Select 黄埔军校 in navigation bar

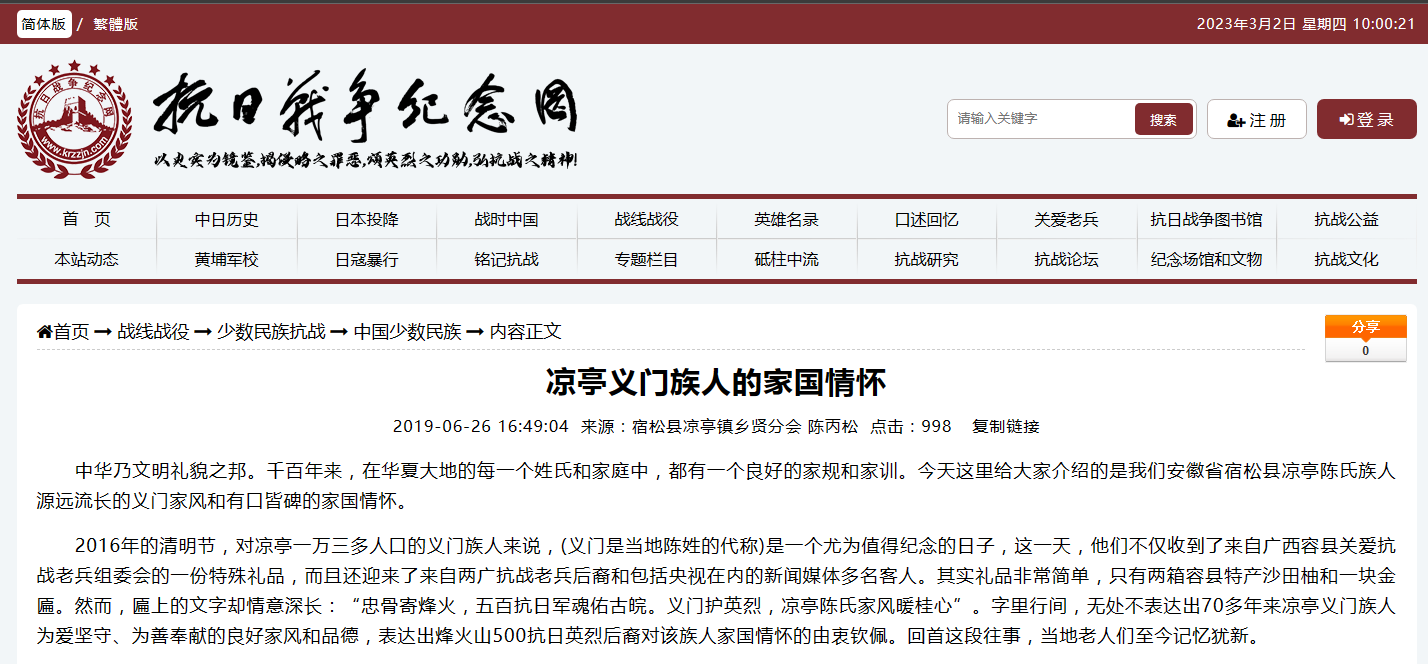(x=227, y=260)
